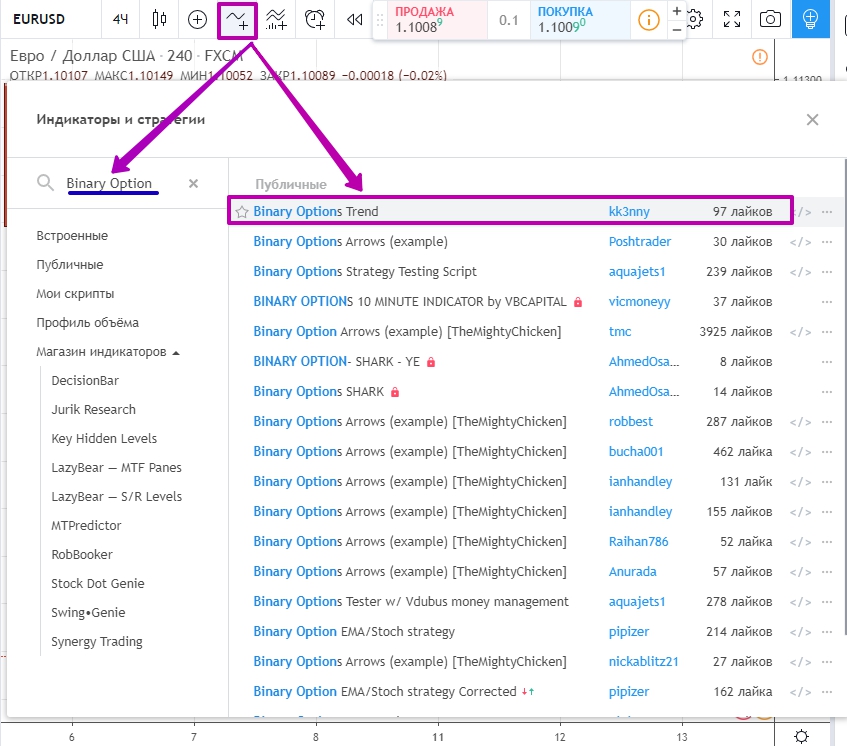The width and height of the screenshot is (847, 746).
Task: Collapse the Магазин индикаторов section
Action: [176, 352]
